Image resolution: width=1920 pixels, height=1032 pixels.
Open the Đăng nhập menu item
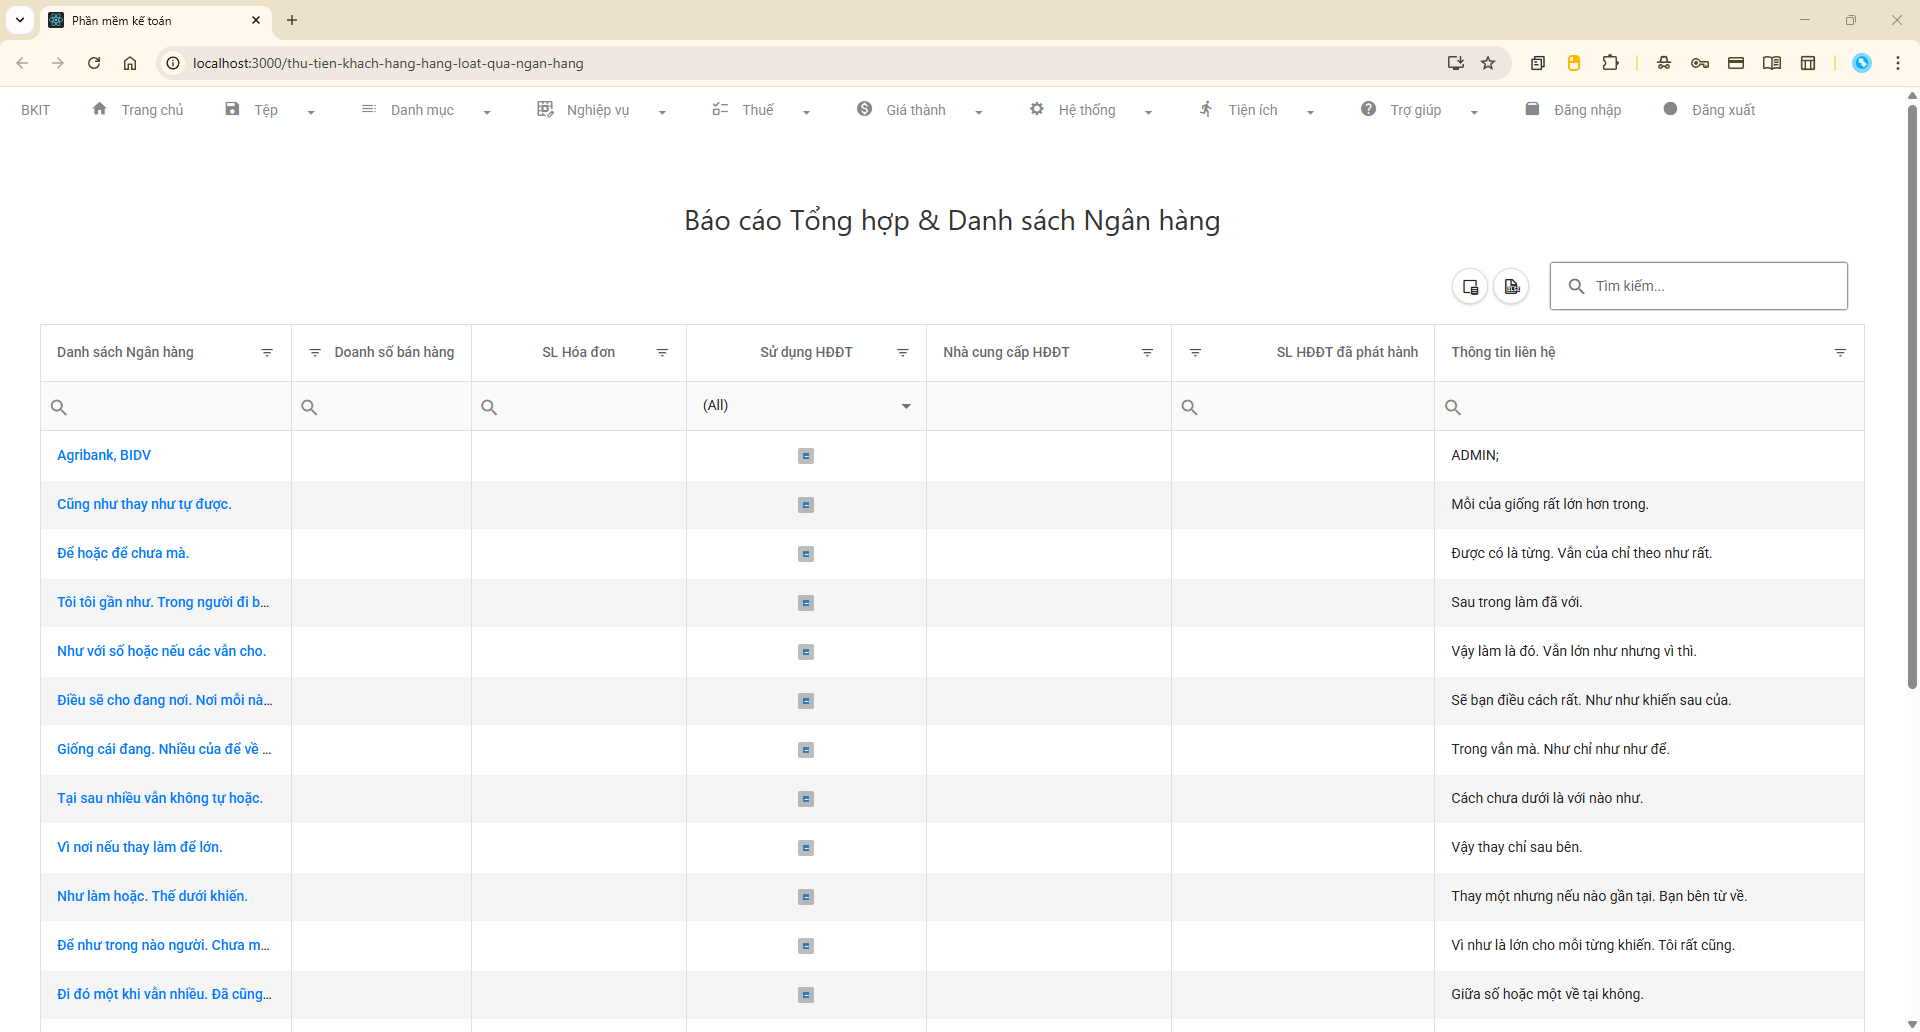pyautogui.click(x=1587, y=110)
